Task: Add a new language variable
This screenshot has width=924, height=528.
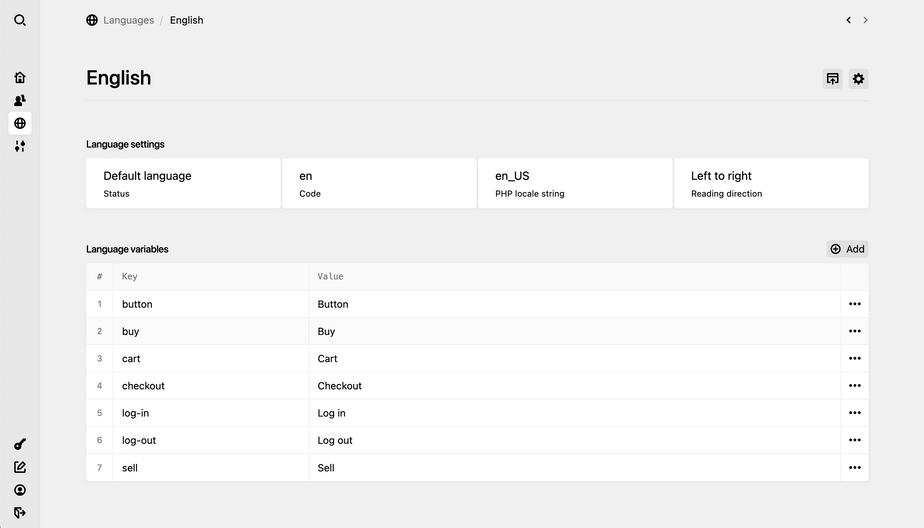Action: click(847, 249)
